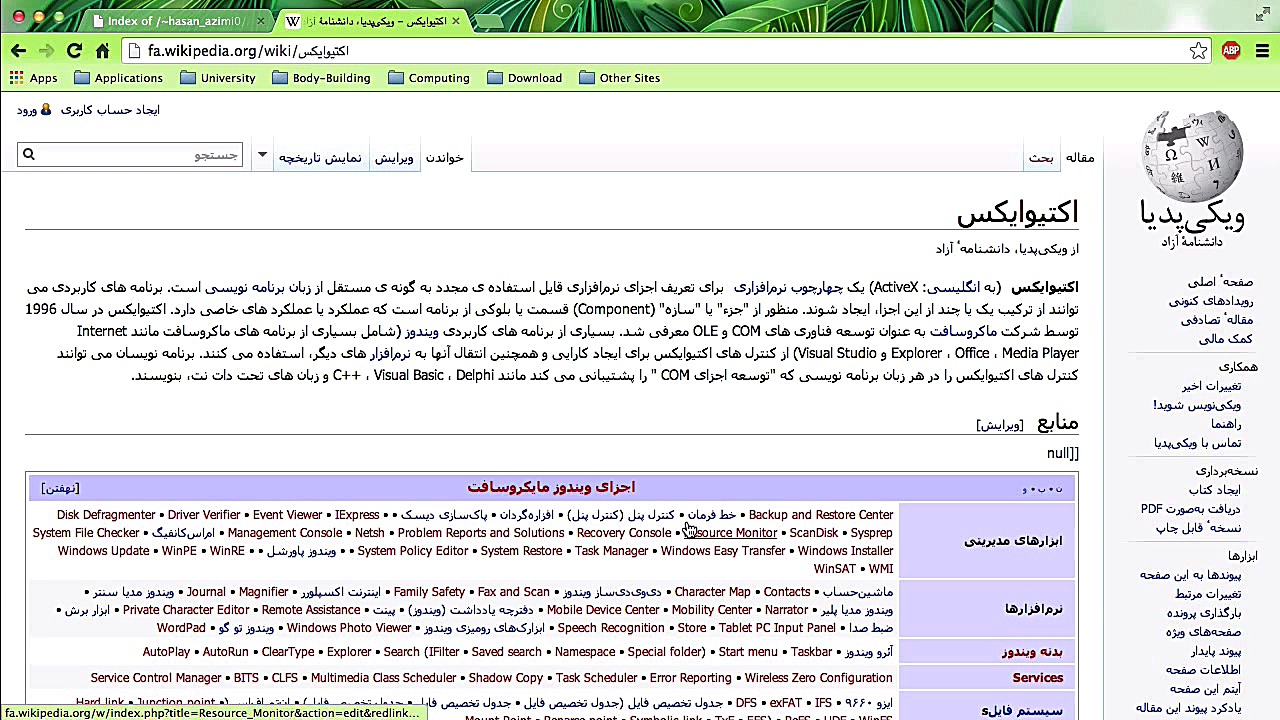Open the Resource Monitor red link
This screenshot has height=720, width=1280.
[731, 533]
